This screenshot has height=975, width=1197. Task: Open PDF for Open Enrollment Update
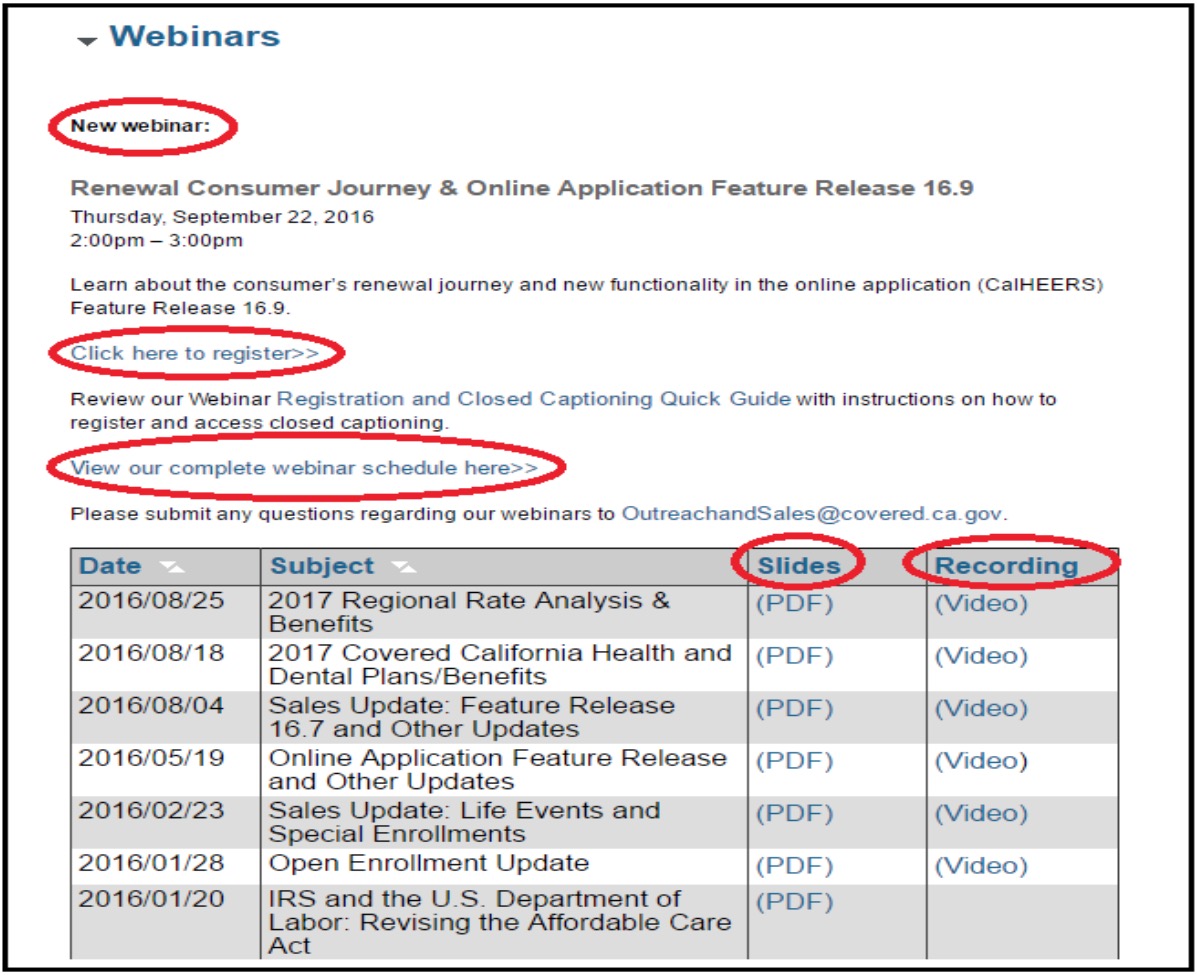[x=794, y=865]
